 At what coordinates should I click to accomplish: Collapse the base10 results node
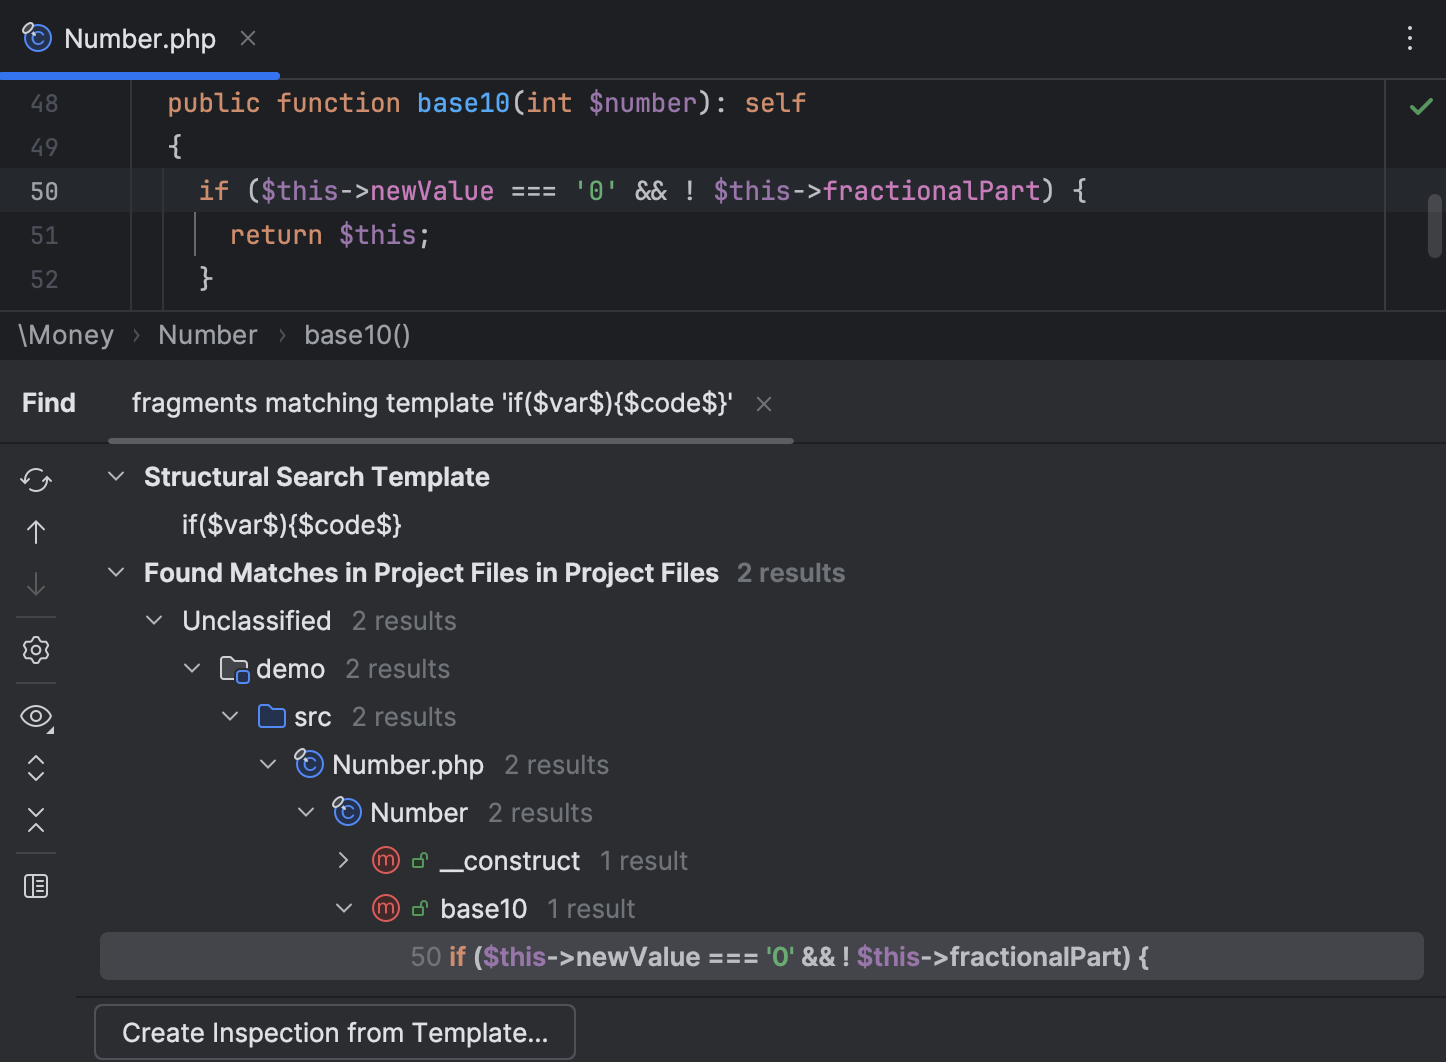click(344, 908)
